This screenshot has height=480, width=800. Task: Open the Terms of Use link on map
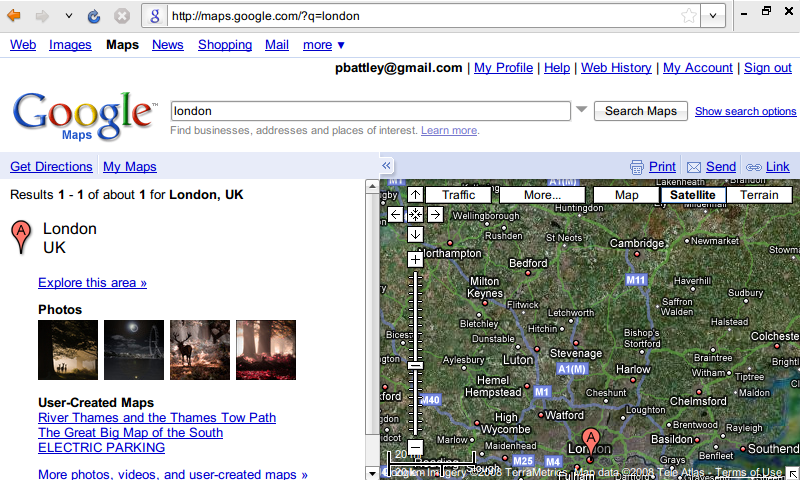click(748, 472)
